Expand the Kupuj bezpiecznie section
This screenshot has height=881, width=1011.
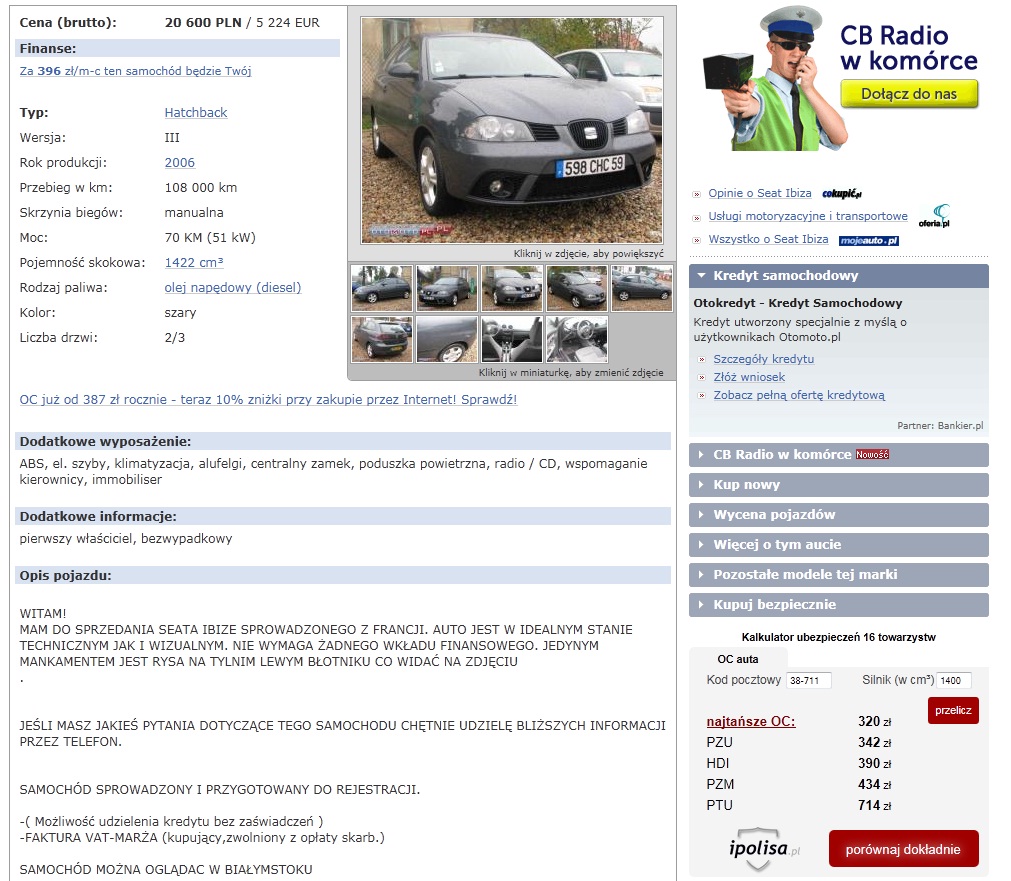coord(838,605)
